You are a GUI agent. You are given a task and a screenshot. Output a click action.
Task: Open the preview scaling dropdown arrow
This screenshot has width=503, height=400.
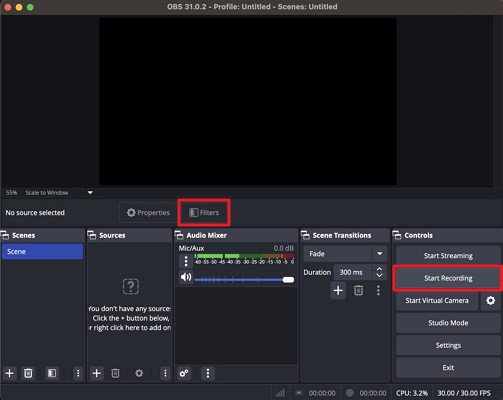(90, 193)
